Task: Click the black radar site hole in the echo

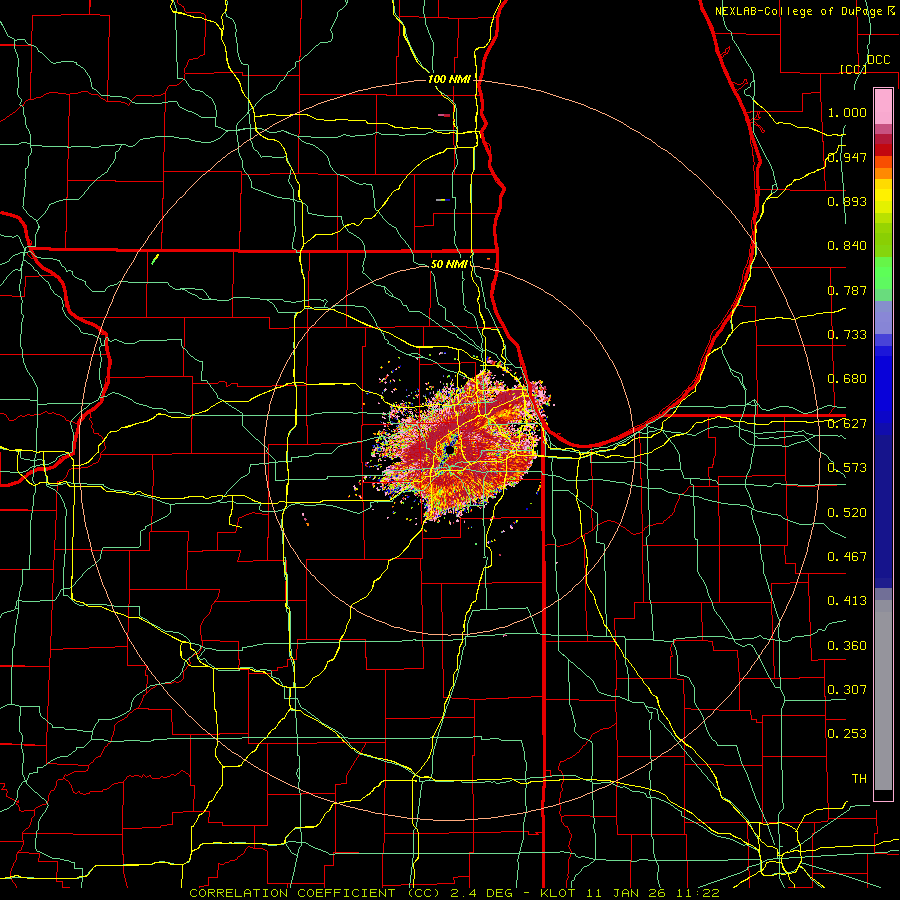Action: (450, 451)
